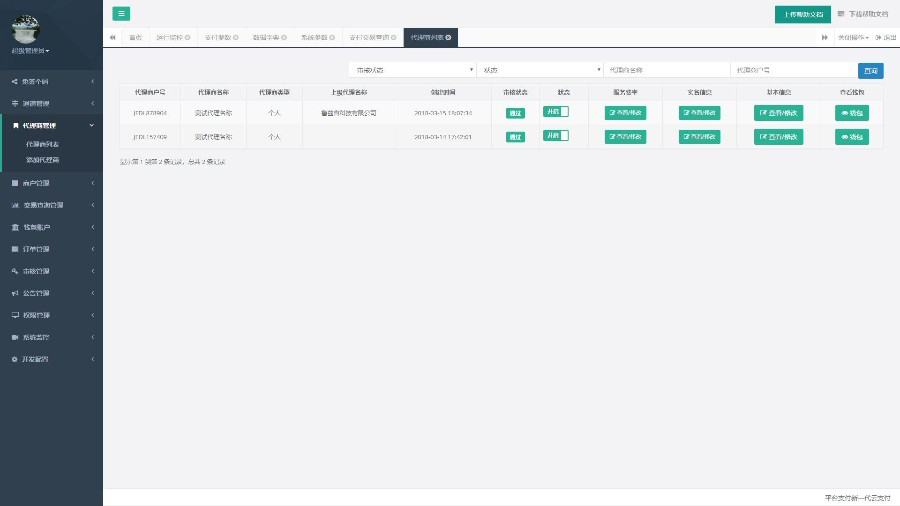Close the active dark tab via its X icon
This screenshot has height=506, width=900.
[x=449, y=37]
